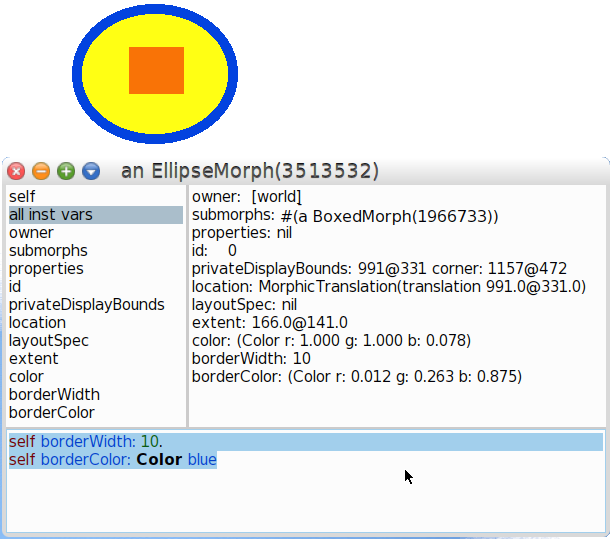612x539 pixels.
Task: Select 'self' in the inspector list
Action: pos(22,197)
